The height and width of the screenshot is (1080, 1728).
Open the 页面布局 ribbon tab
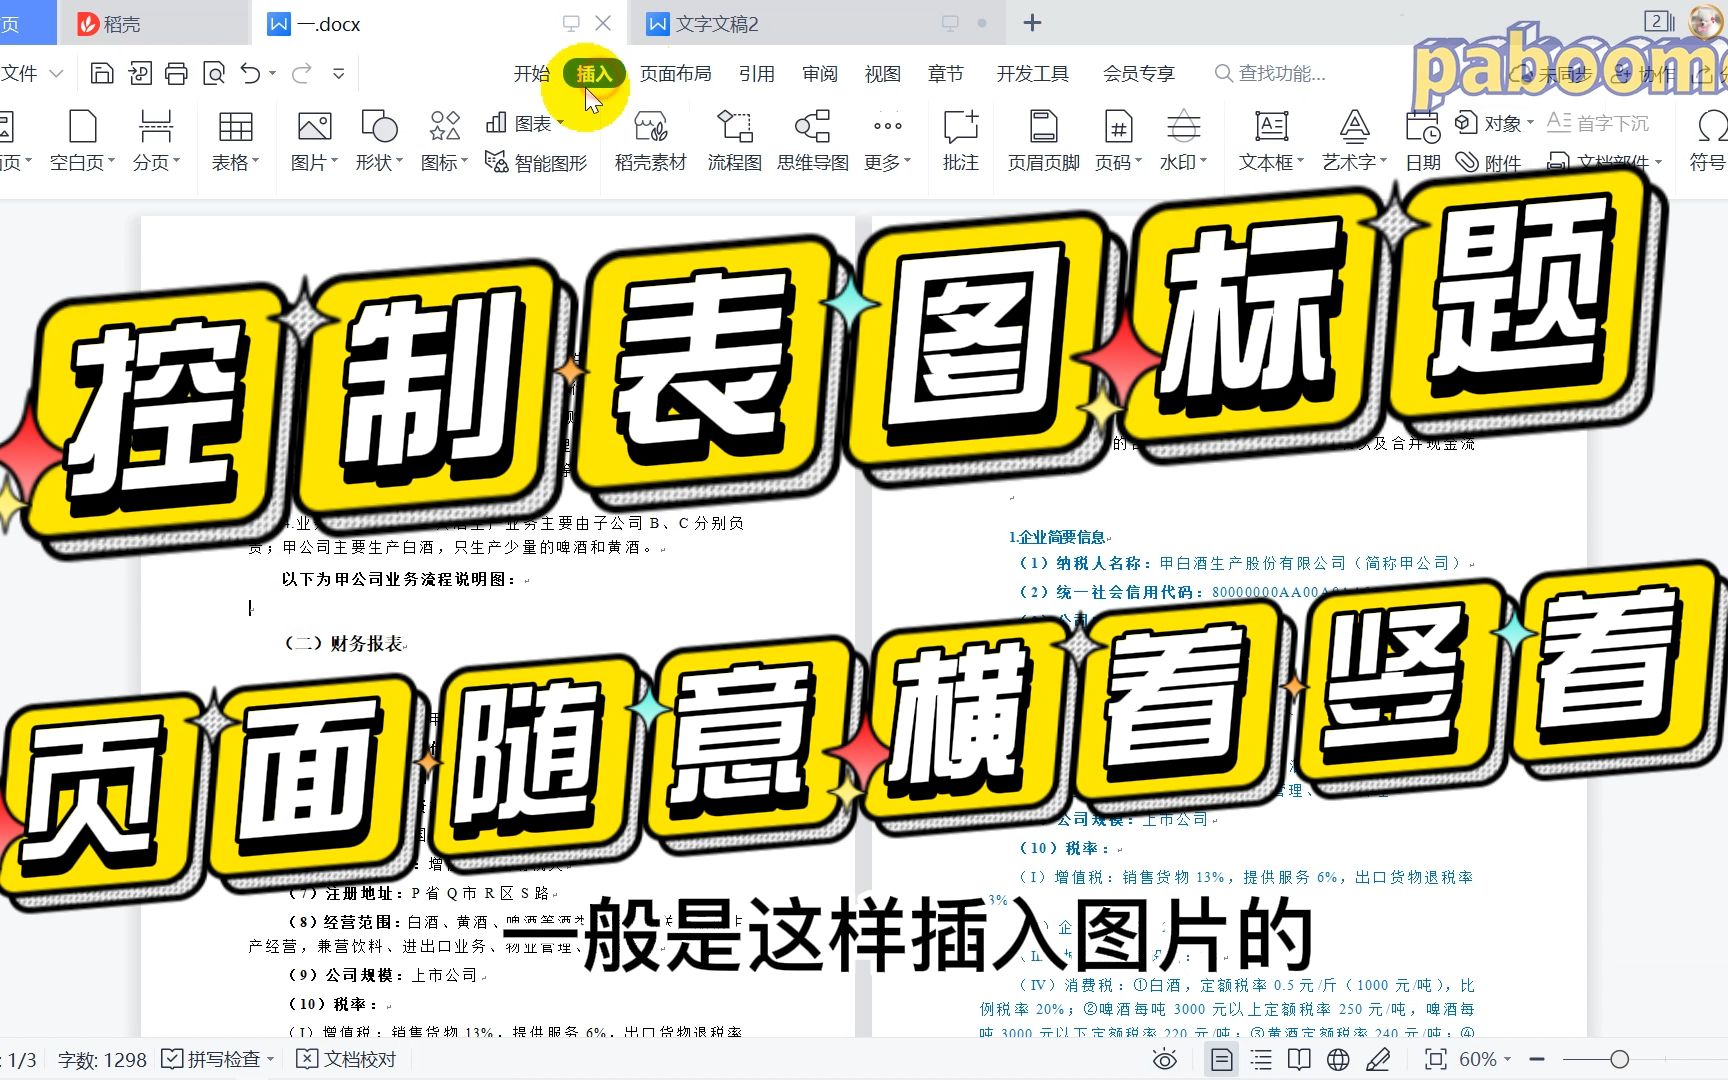(x=676, y=74)
